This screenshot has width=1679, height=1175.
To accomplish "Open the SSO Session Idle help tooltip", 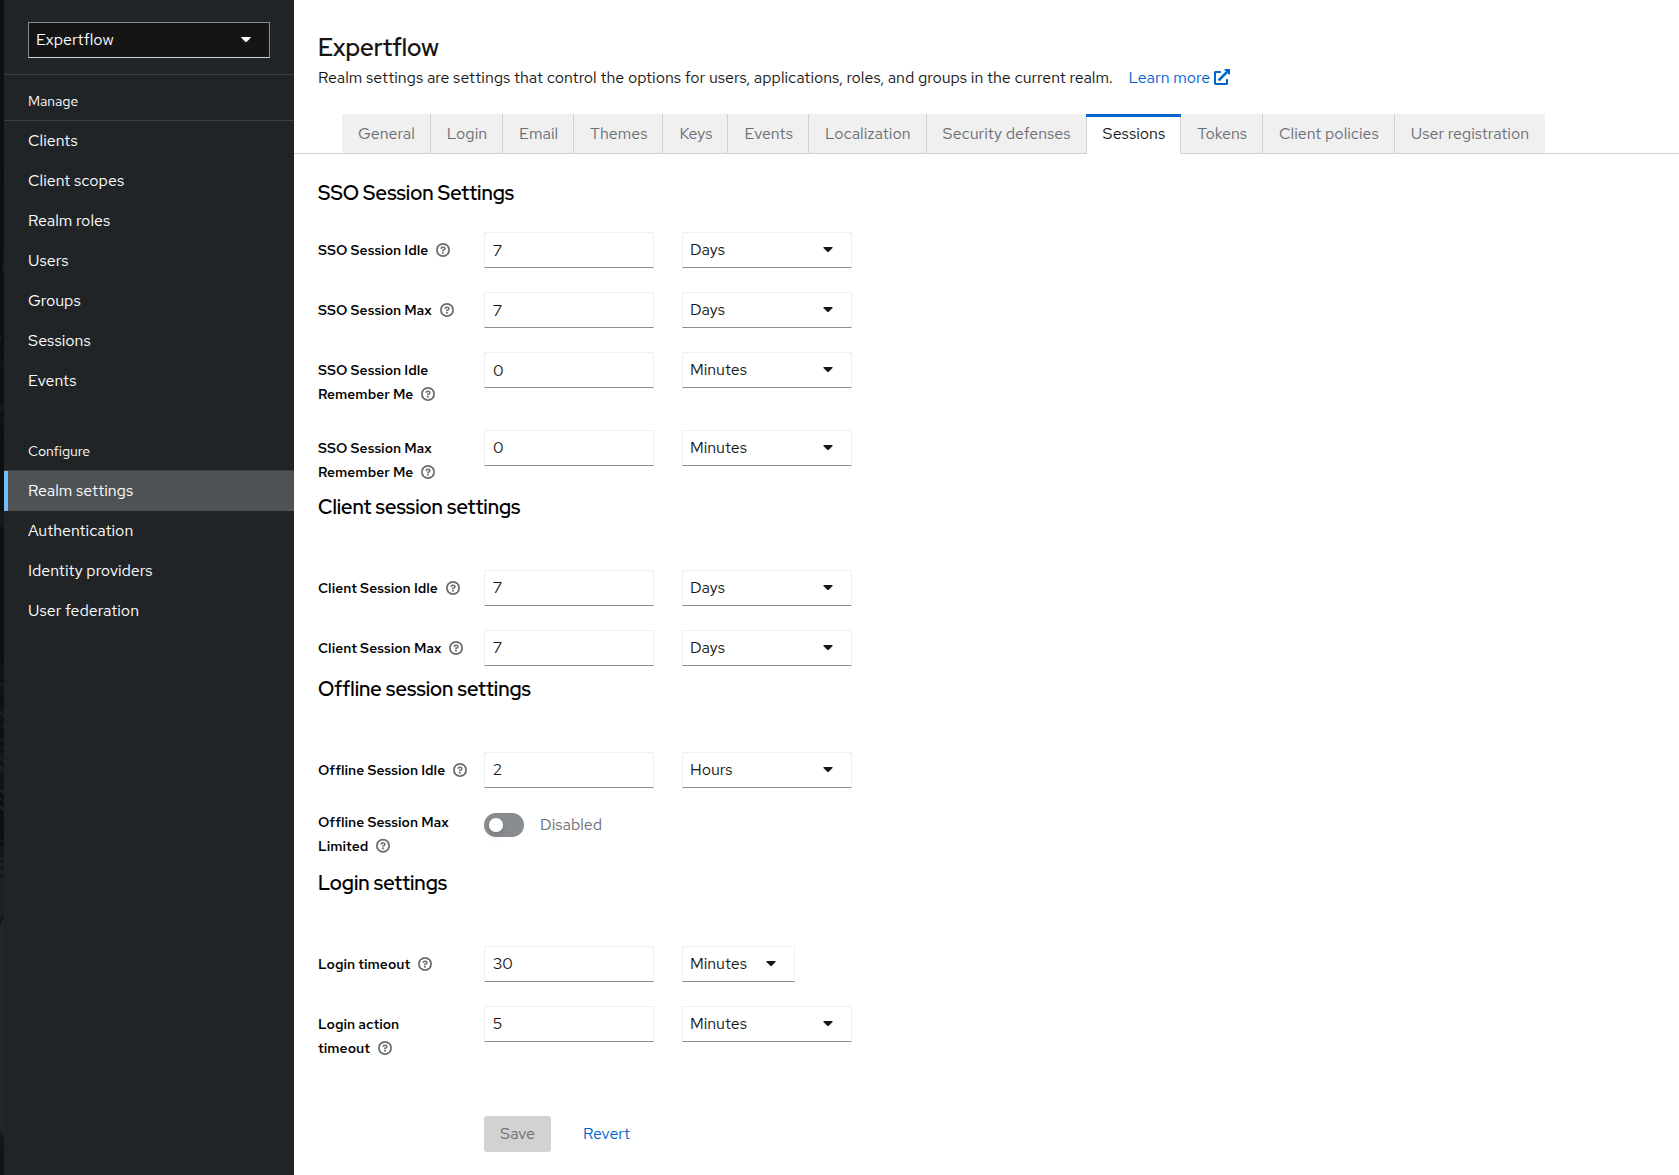I will tap(443, 250).
